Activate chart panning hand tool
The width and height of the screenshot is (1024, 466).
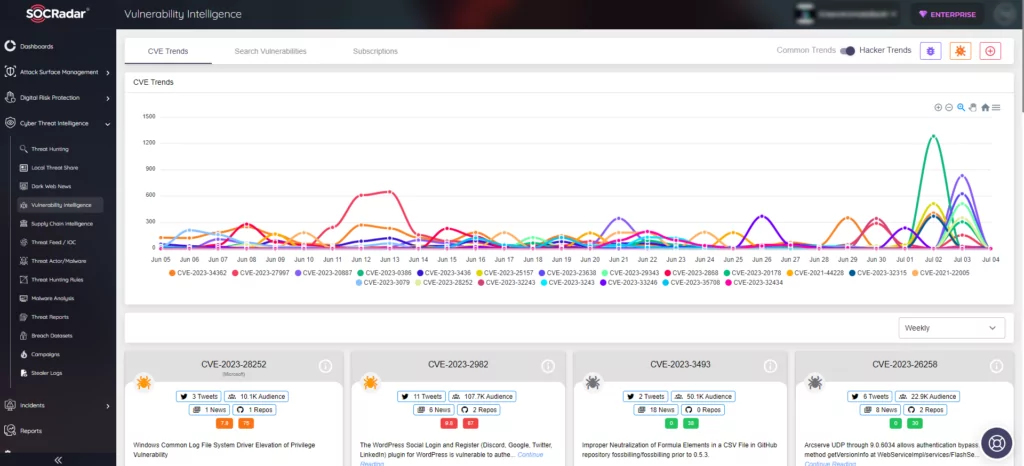tap(972, 108)
